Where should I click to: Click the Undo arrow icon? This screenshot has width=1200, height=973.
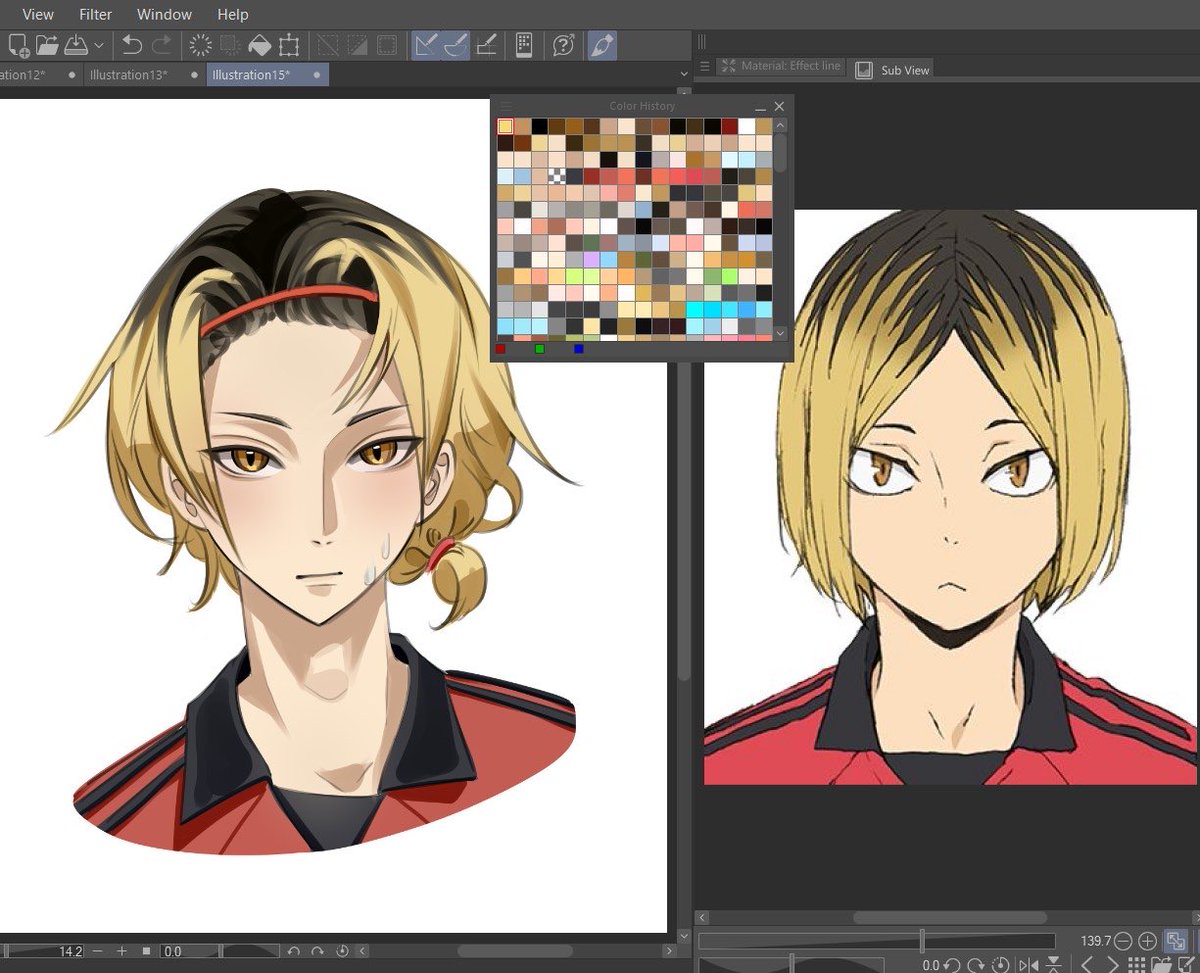pyautogui.click(x=131, y=45)
